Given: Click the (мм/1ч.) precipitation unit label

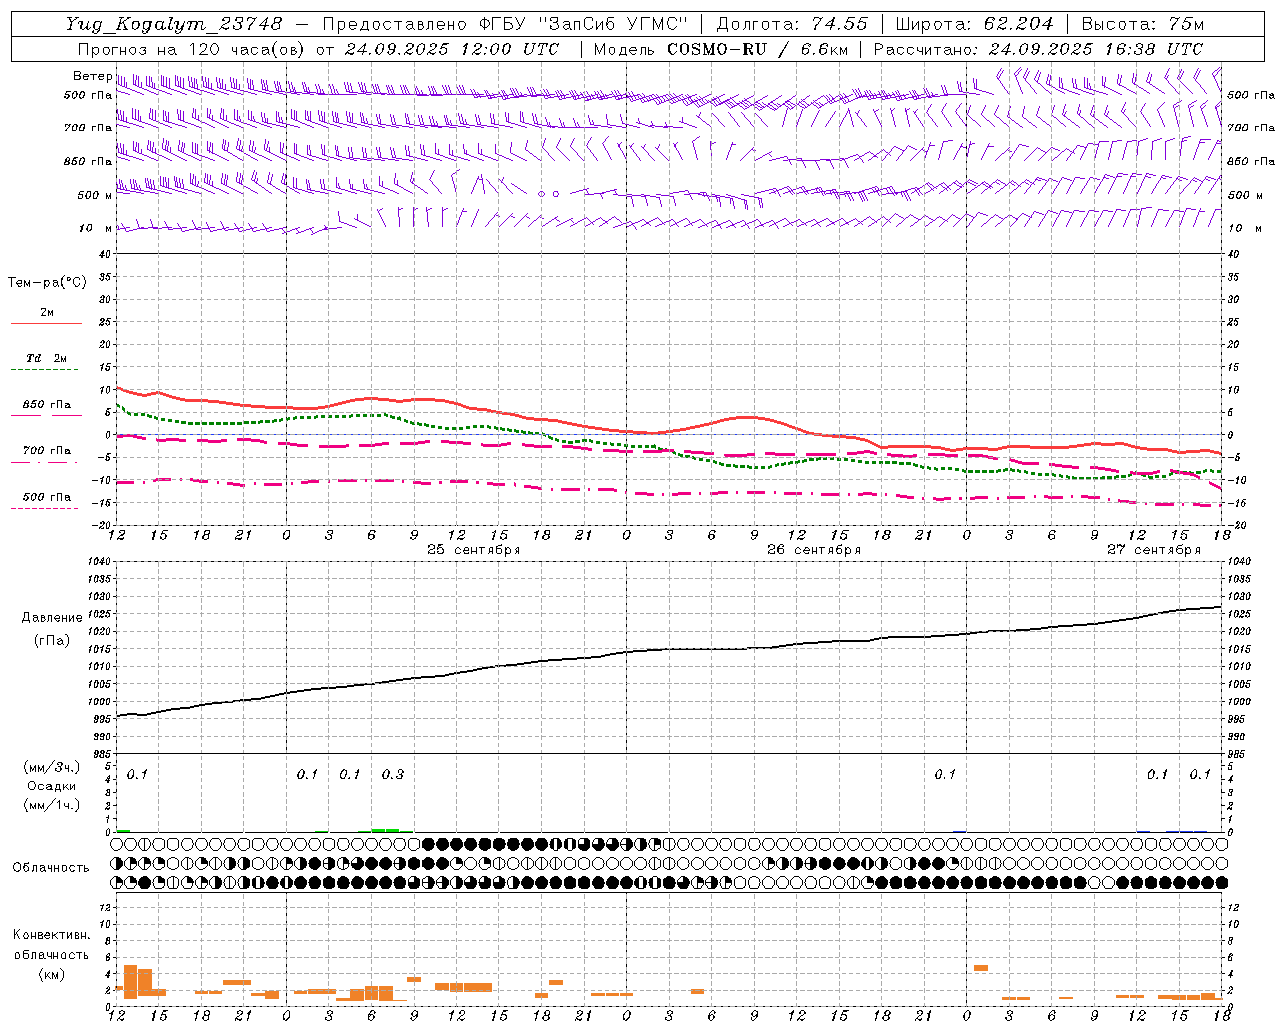Looking at the screenshot, I should click(x=52, y=805).
